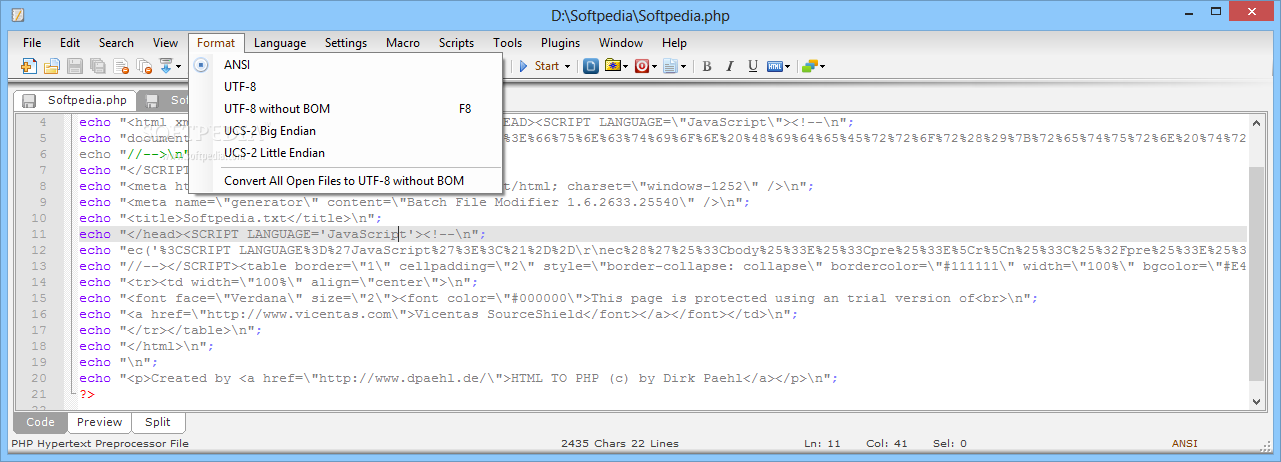Open the Search menu
Viewport: 1281px width, 462px height.
[x=116, y=43]
